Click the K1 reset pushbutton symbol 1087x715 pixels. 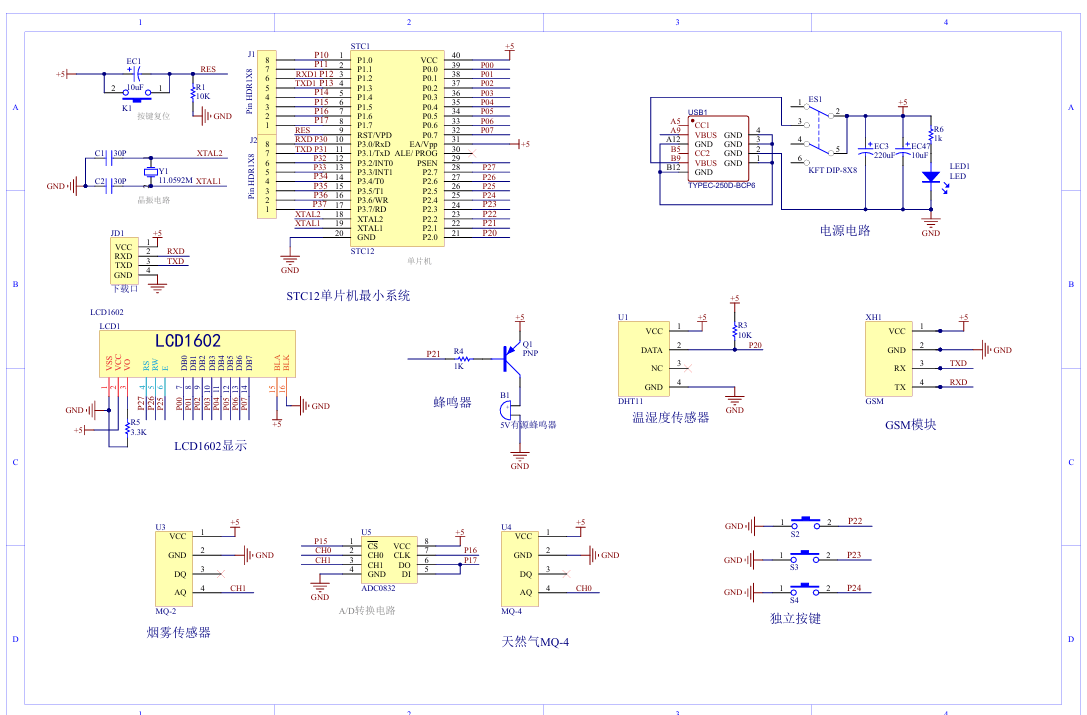coord(135,98)
